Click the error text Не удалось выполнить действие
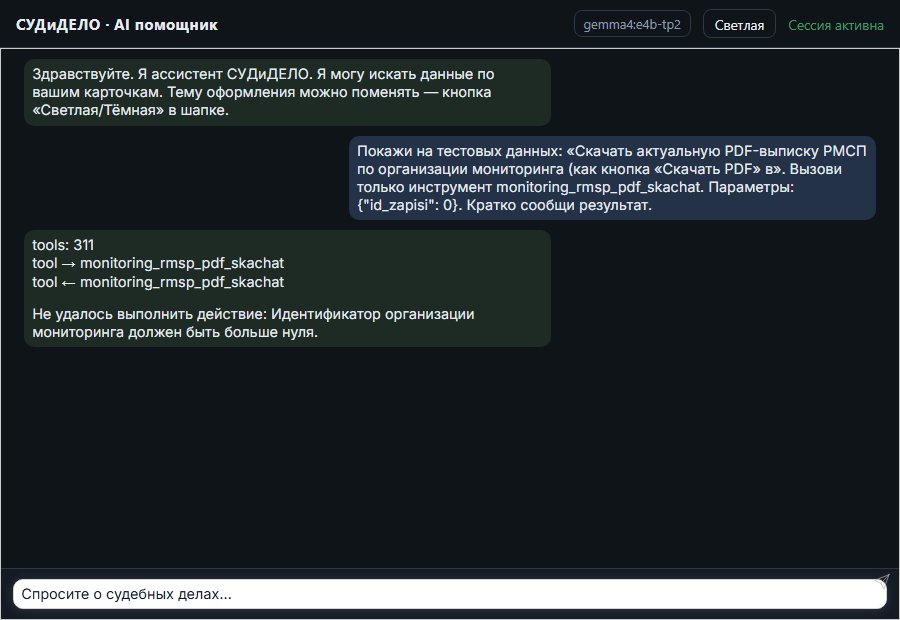The width and height of the screenshot is (900, 620). [x=253, y=323]
